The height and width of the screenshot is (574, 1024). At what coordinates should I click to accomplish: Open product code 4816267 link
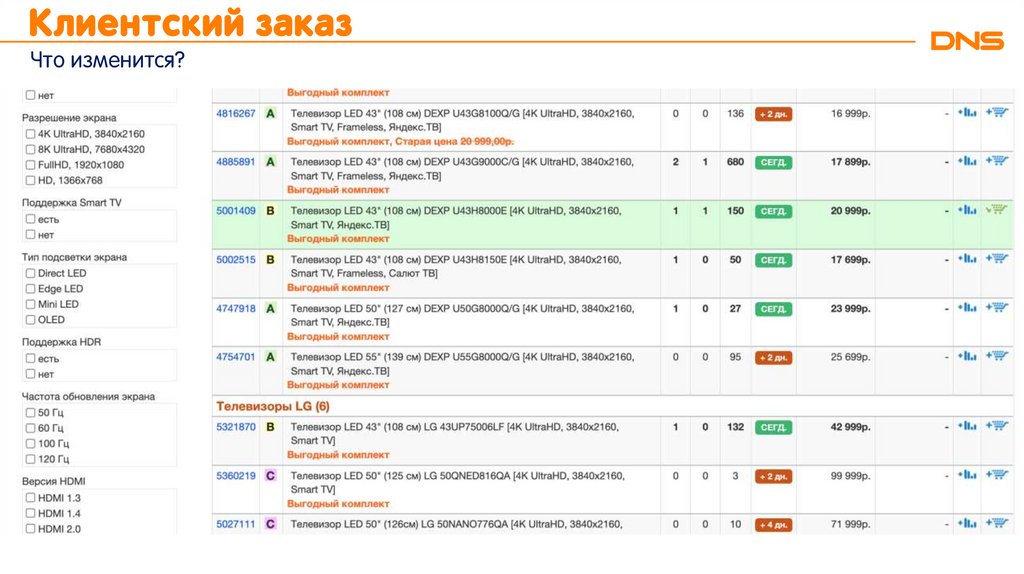pos(236,114)
